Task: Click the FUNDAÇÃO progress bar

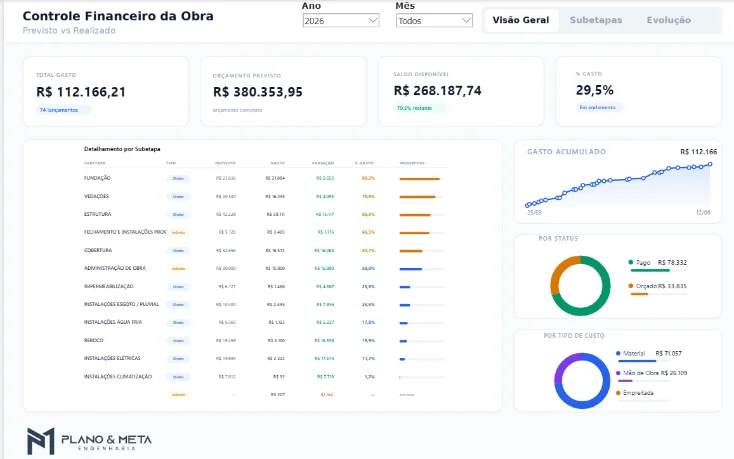Action: point(421,179)
